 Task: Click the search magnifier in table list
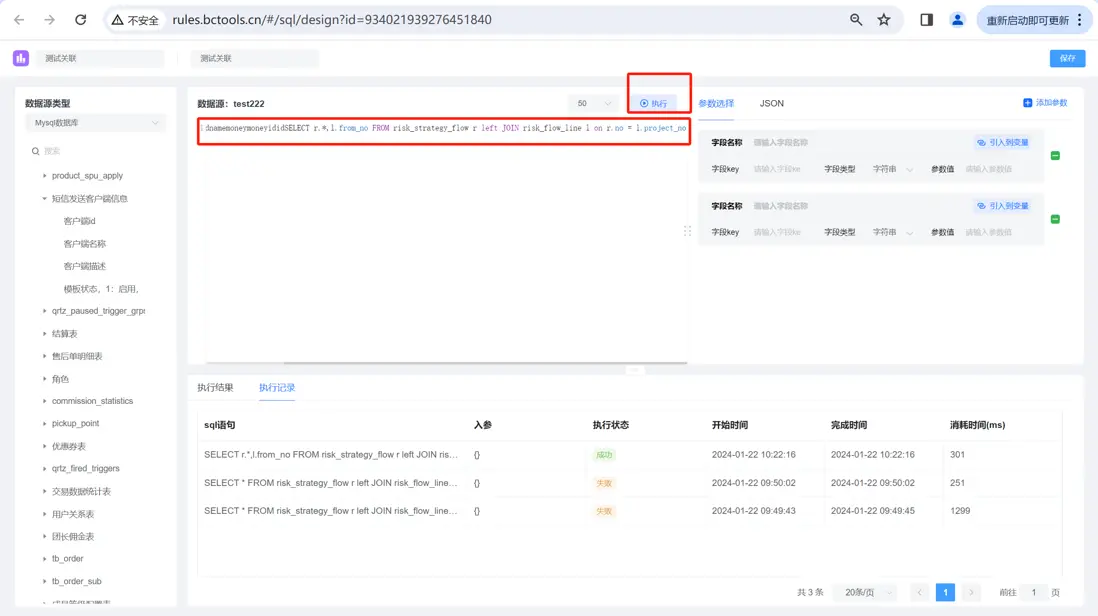pos(35,151)
